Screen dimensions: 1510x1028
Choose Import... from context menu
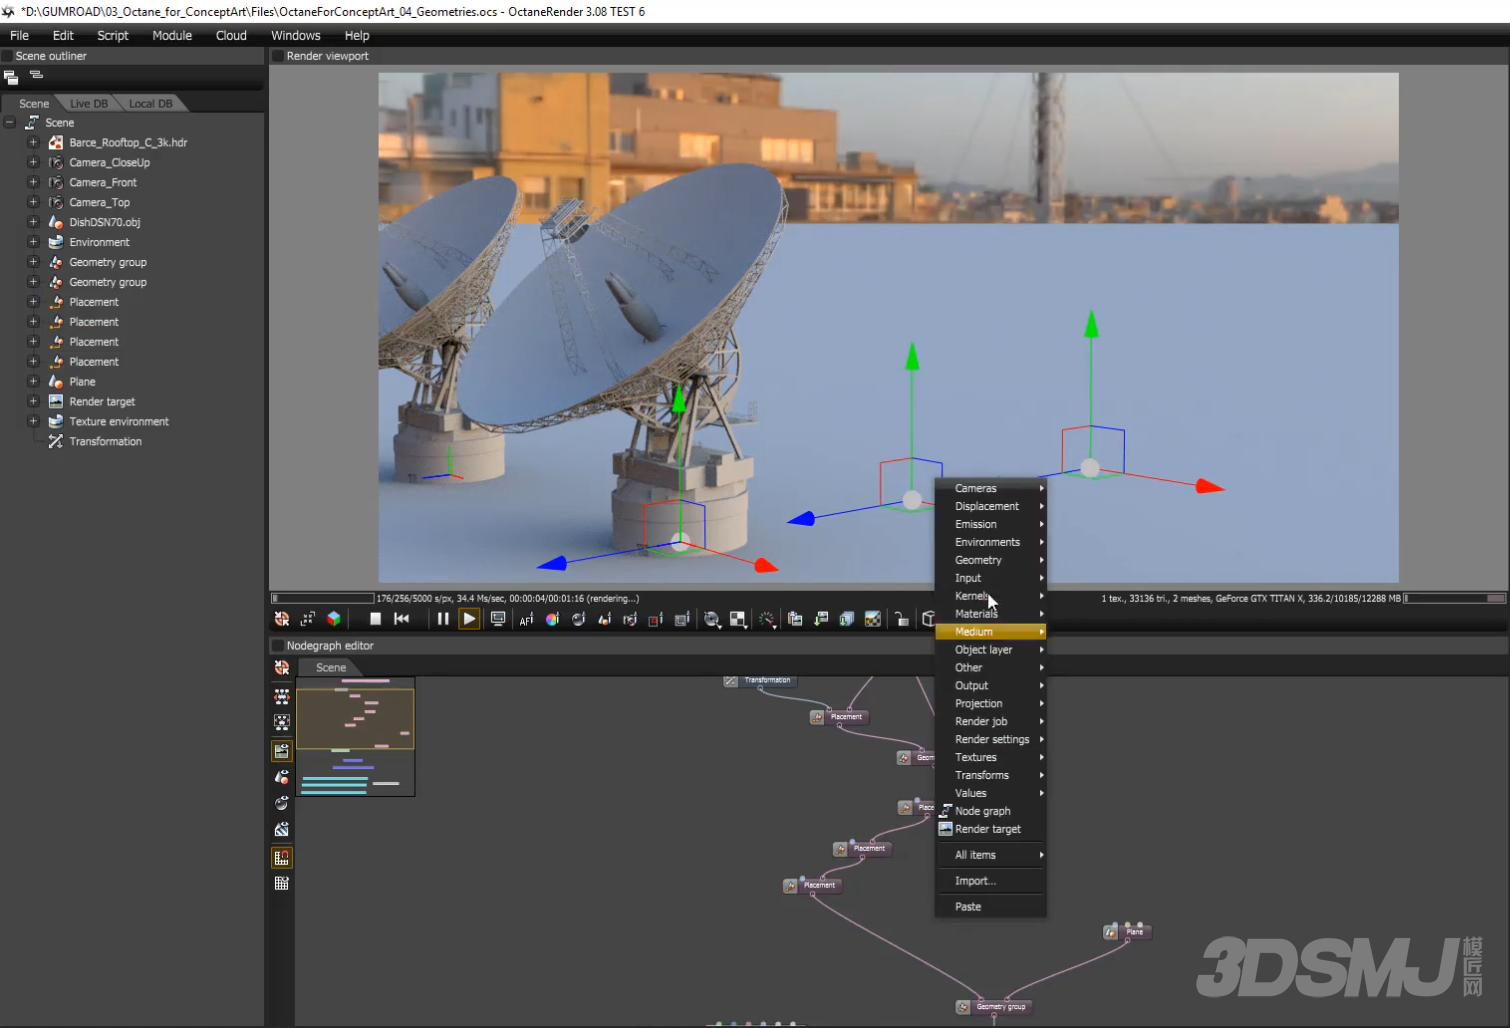click(x=990, y=881)
